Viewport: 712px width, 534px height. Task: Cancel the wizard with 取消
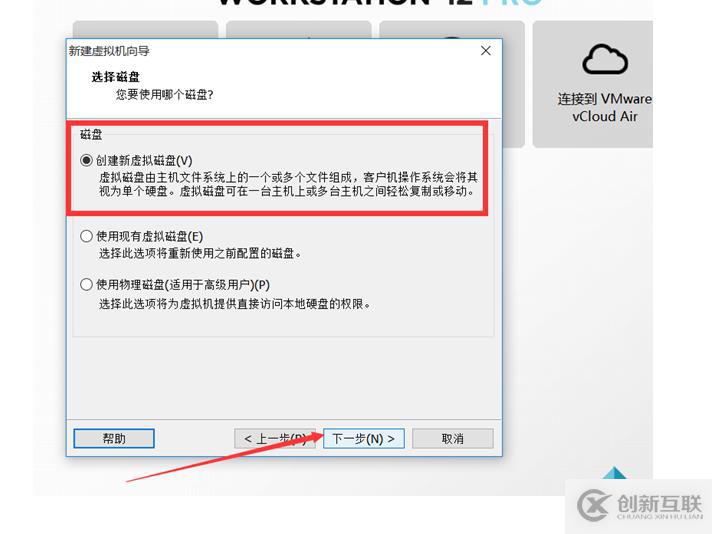pyautogui.click(x=452, y=438)
